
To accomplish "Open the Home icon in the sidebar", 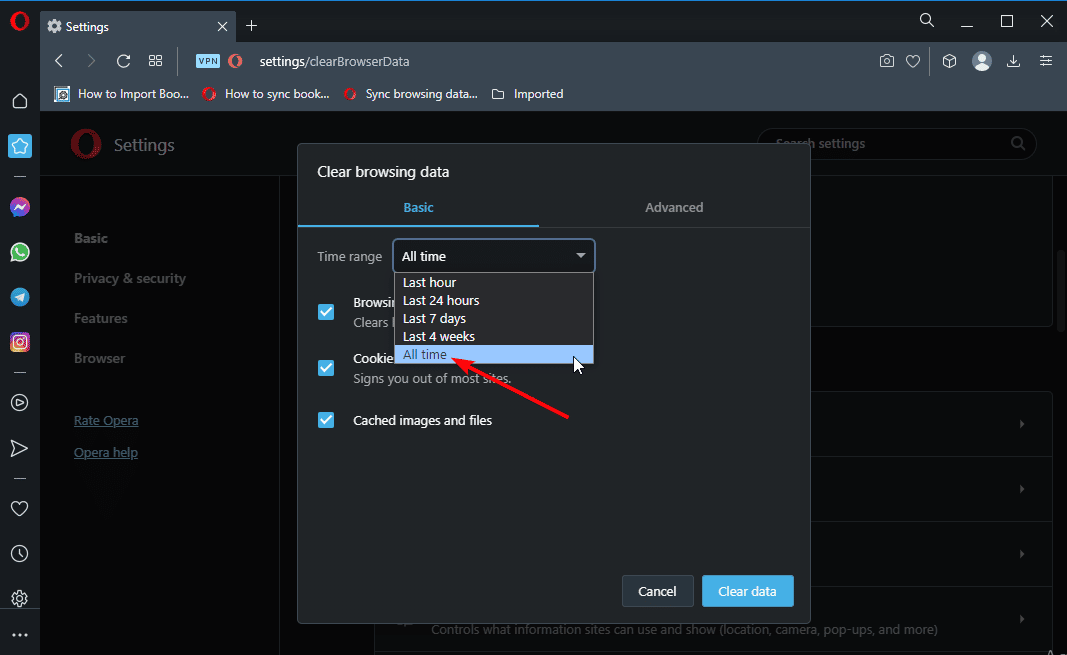I will 20,101.
